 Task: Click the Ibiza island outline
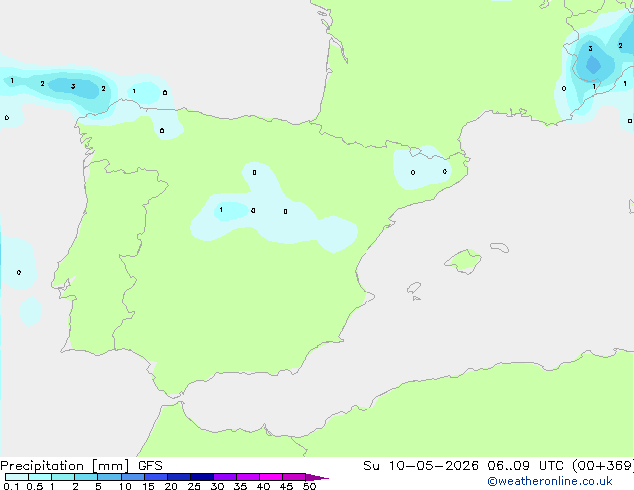pos(414,288)
